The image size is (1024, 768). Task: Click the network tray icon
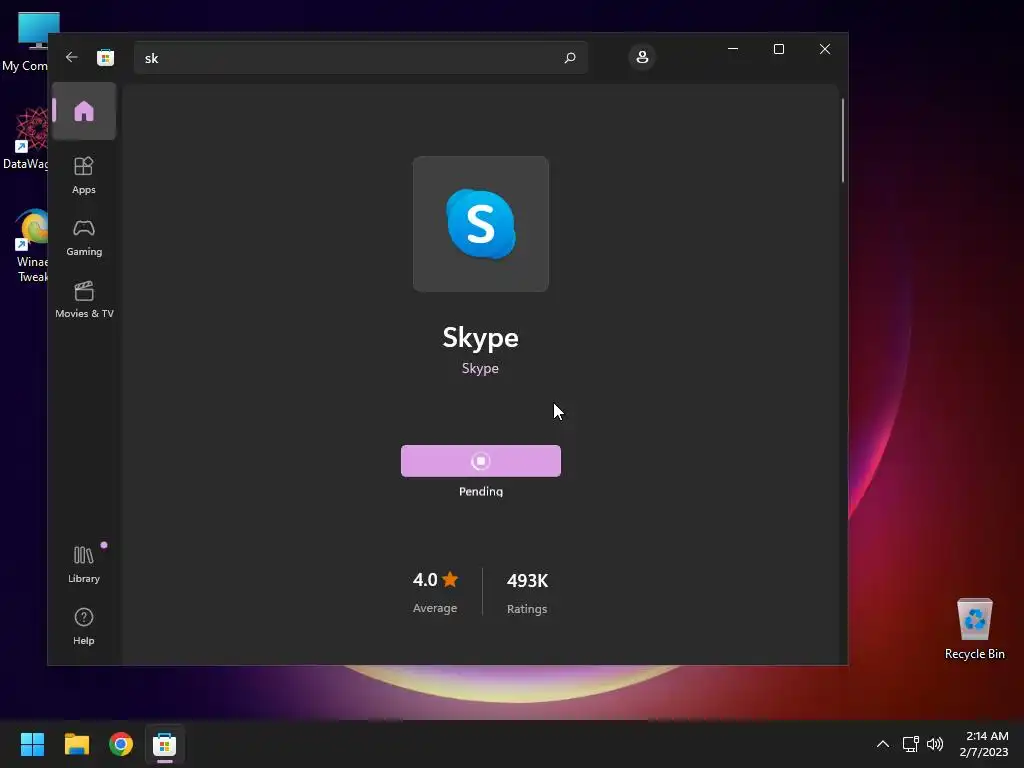(910, 744)
